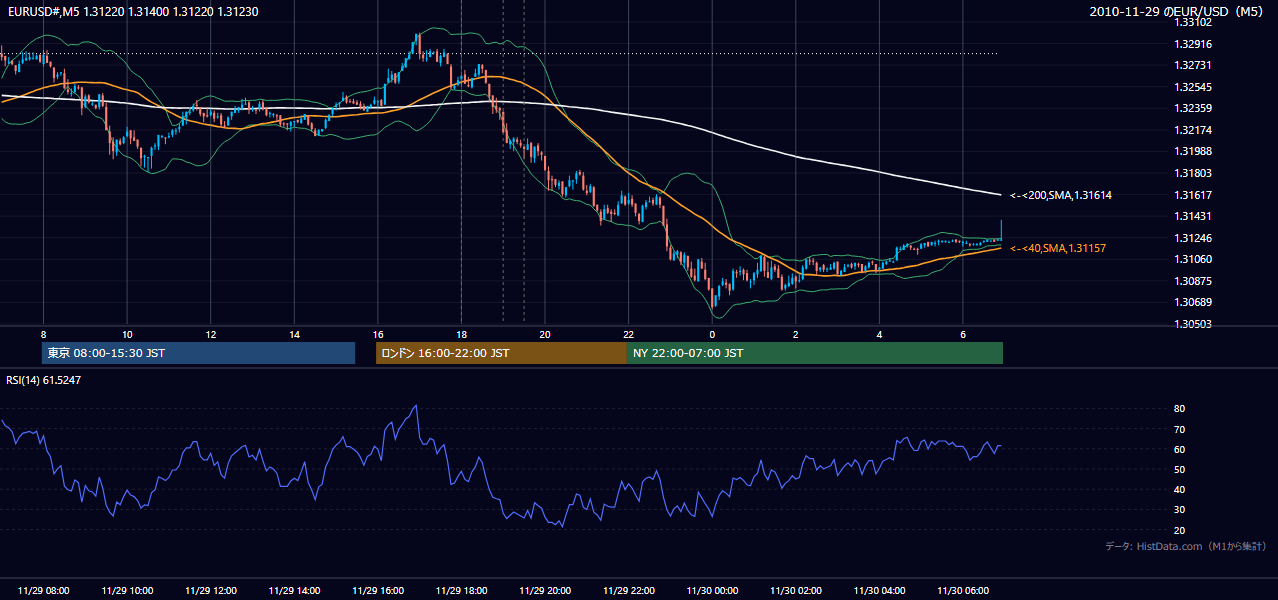The width and height of the screenshot is (1278, 600).
Task: Click price axis label 1.32731
Action: point(1192,65)
